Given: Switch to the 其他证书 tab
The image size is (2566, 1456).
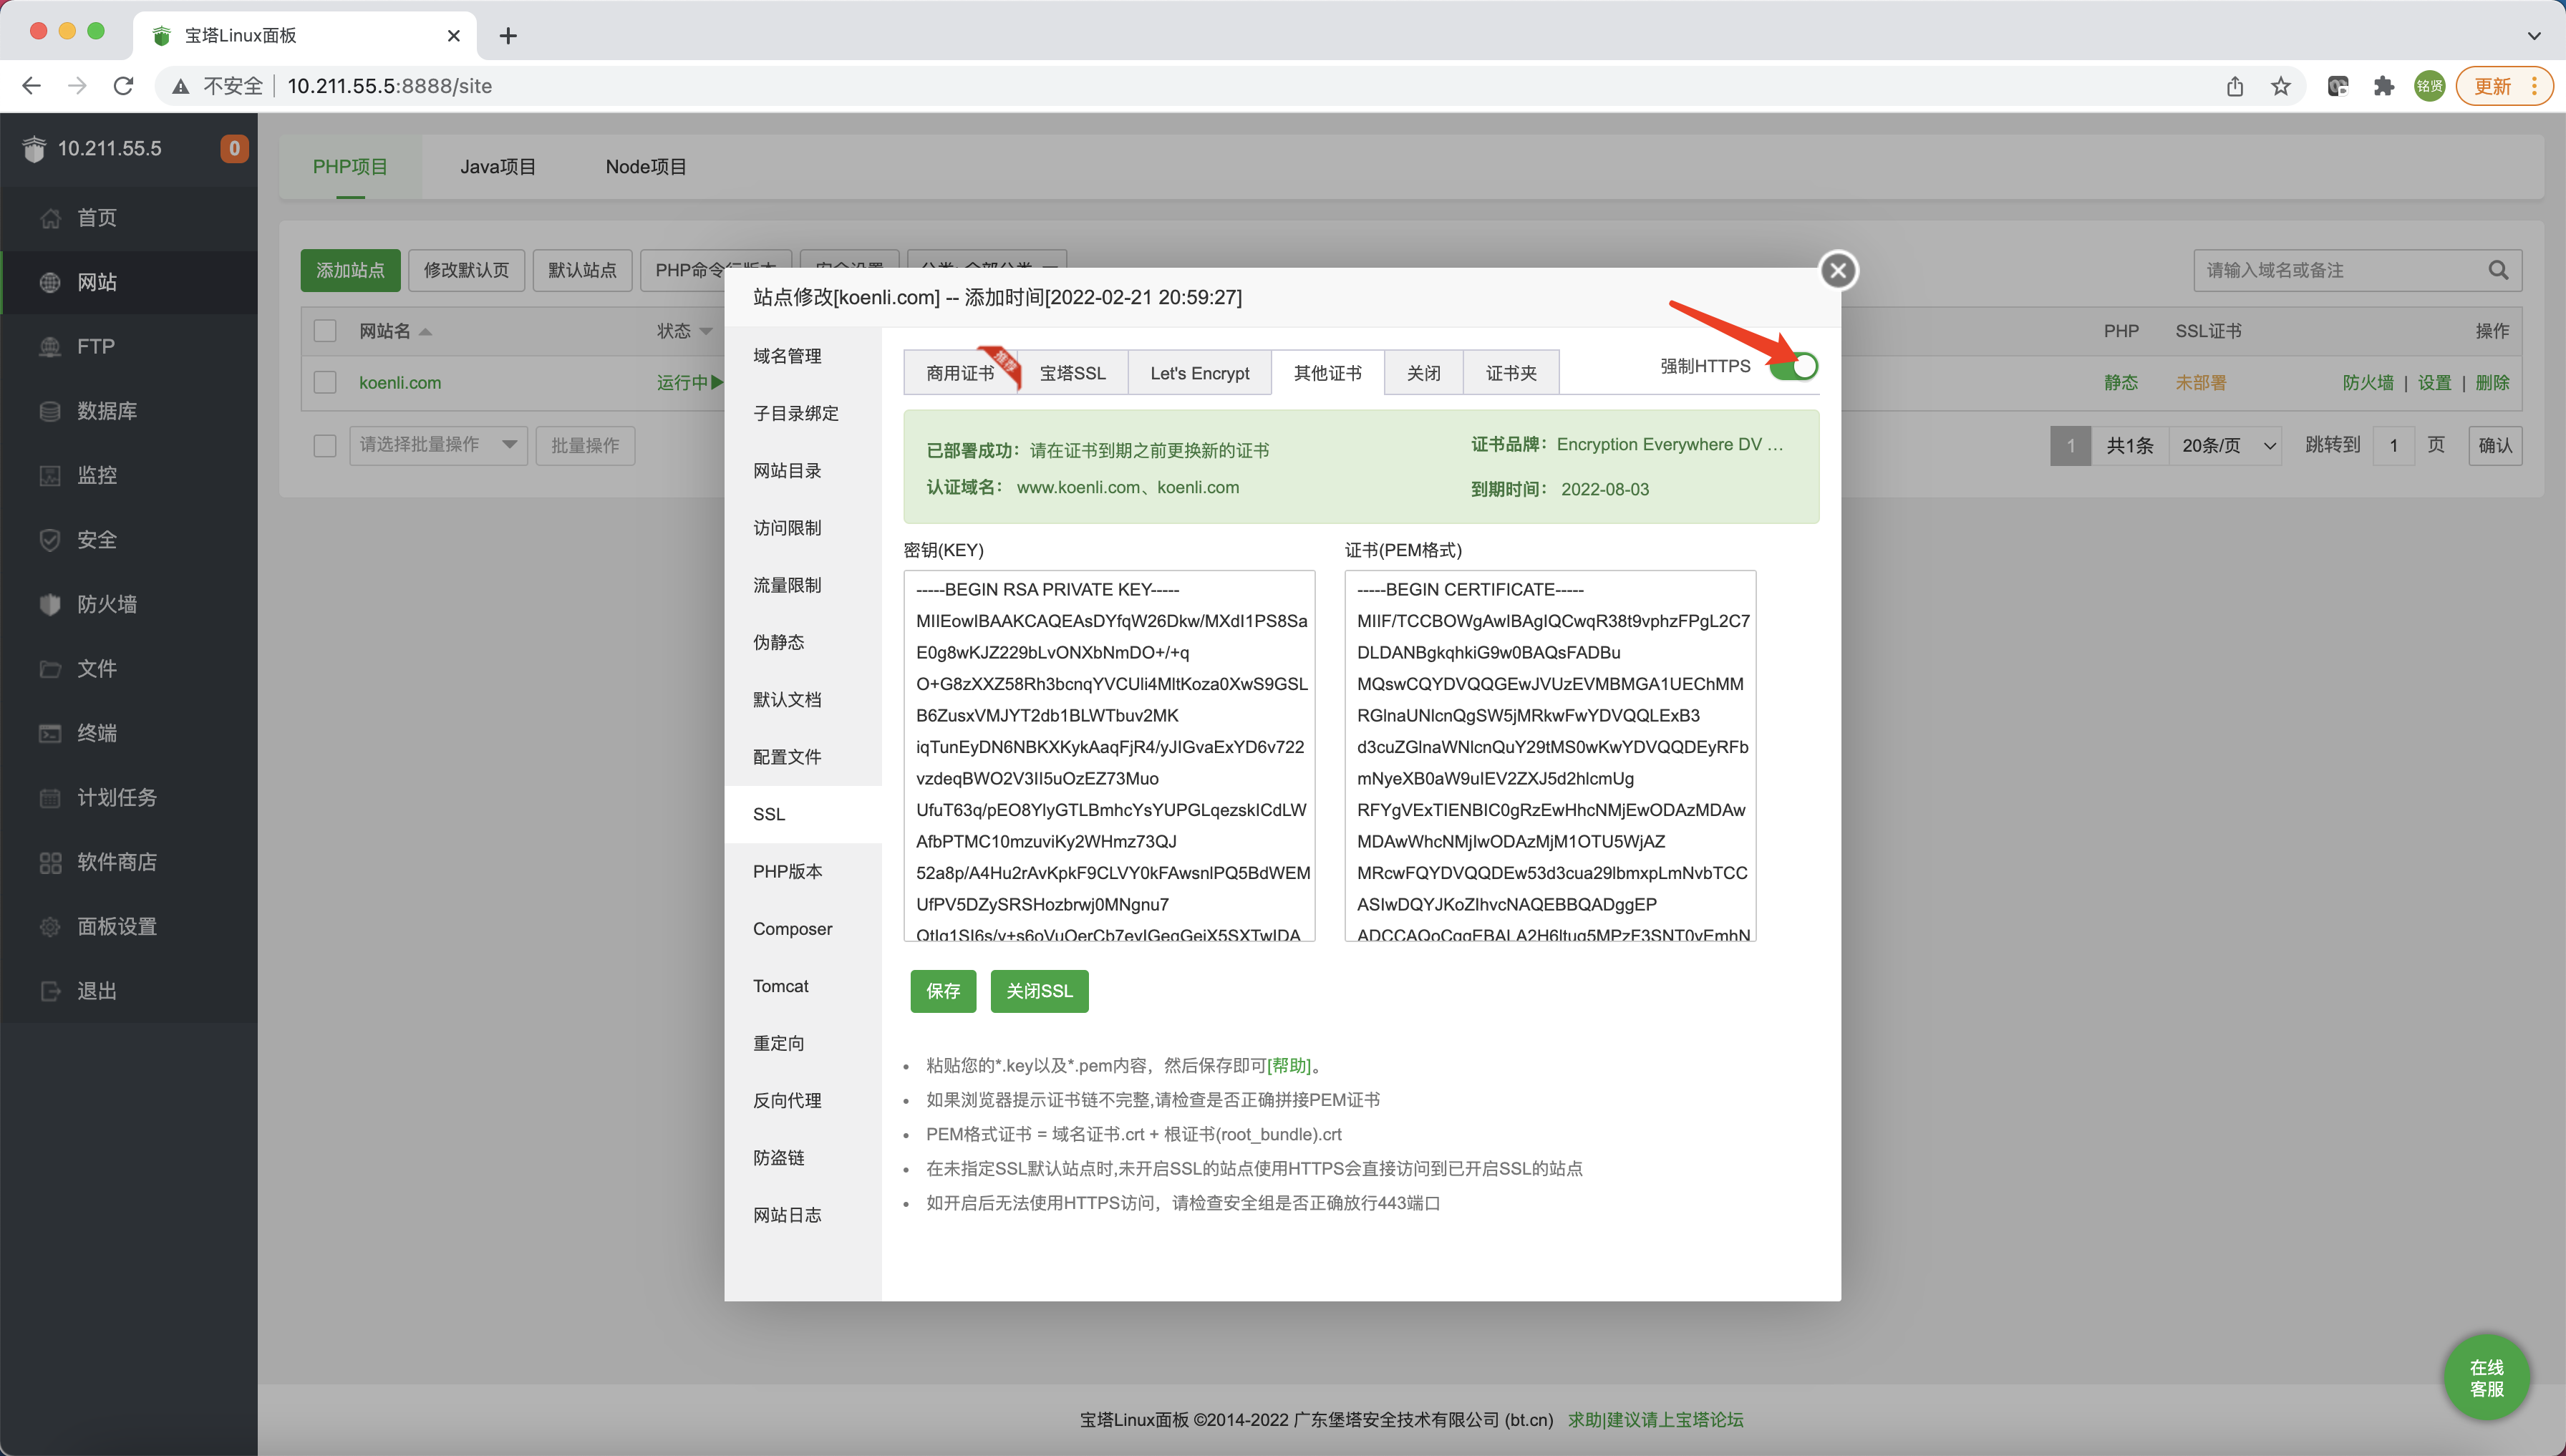Looking at the screenshot, I should 1327,373.
